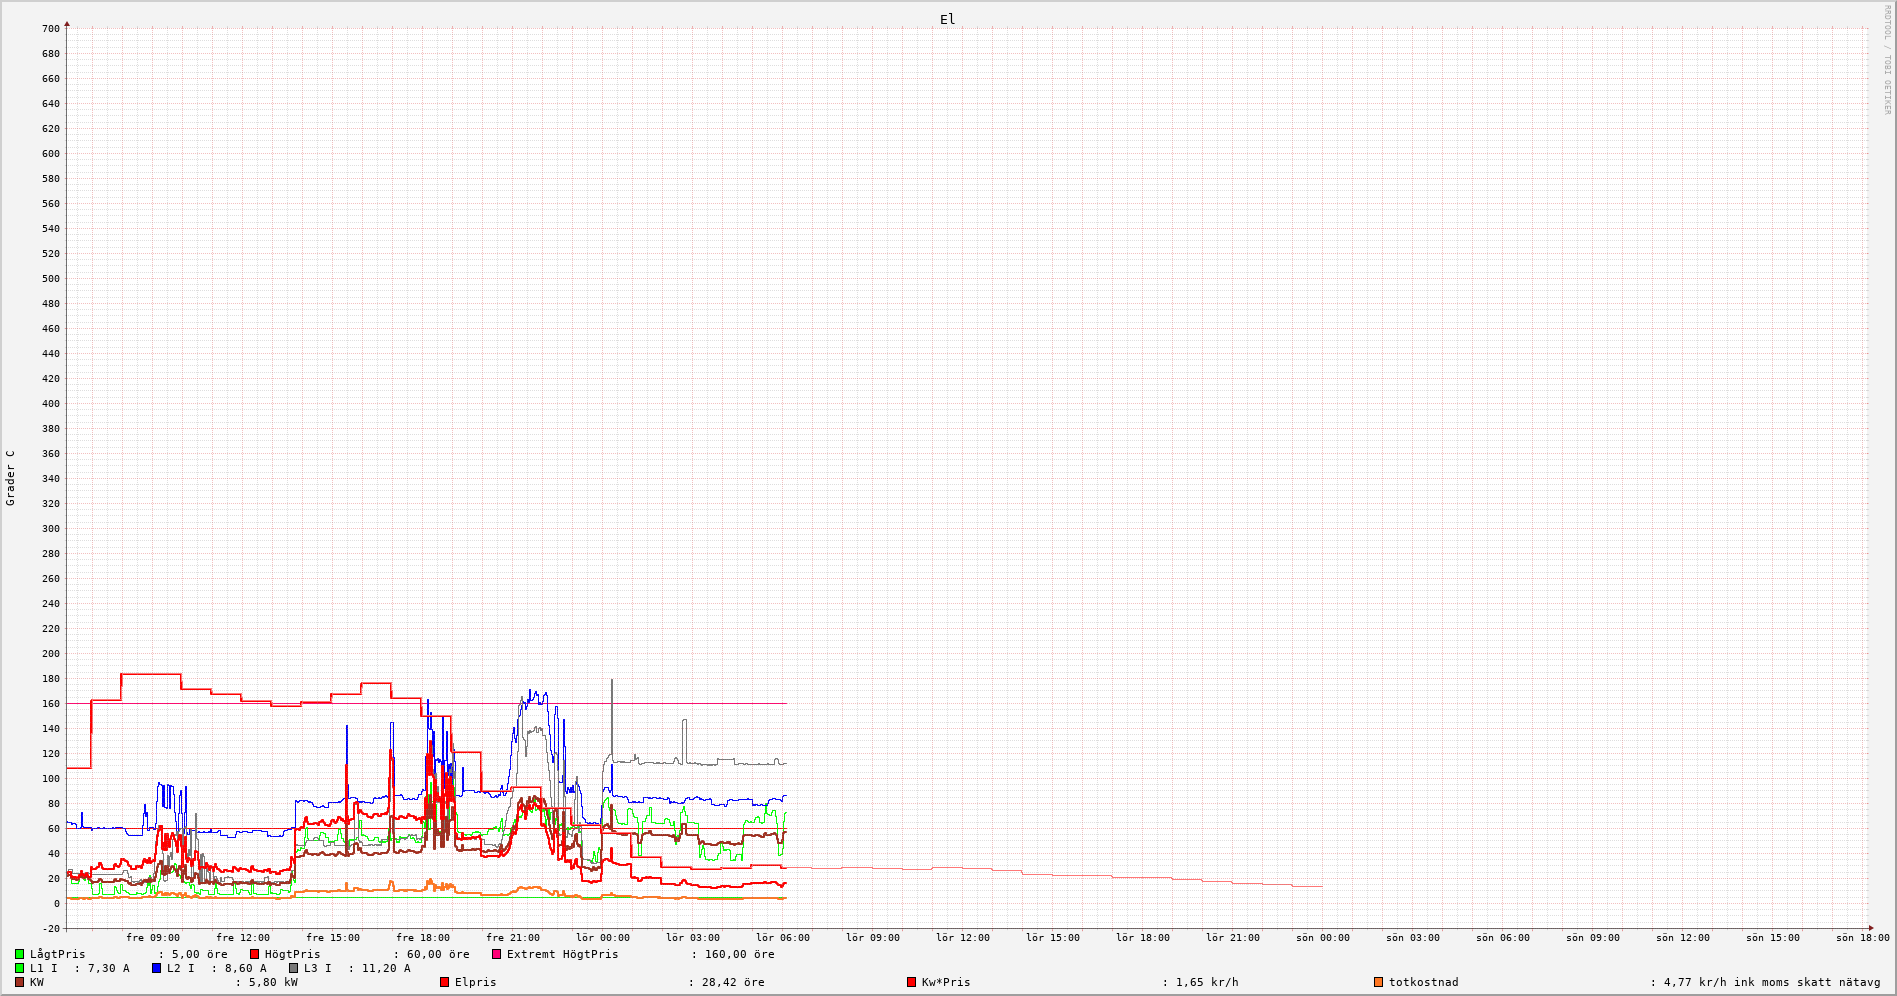Image resolution: width=1897 pixels, height=996 pixels.
Task: Click the 'totkostnad' legend label text
Action: 1423,983
